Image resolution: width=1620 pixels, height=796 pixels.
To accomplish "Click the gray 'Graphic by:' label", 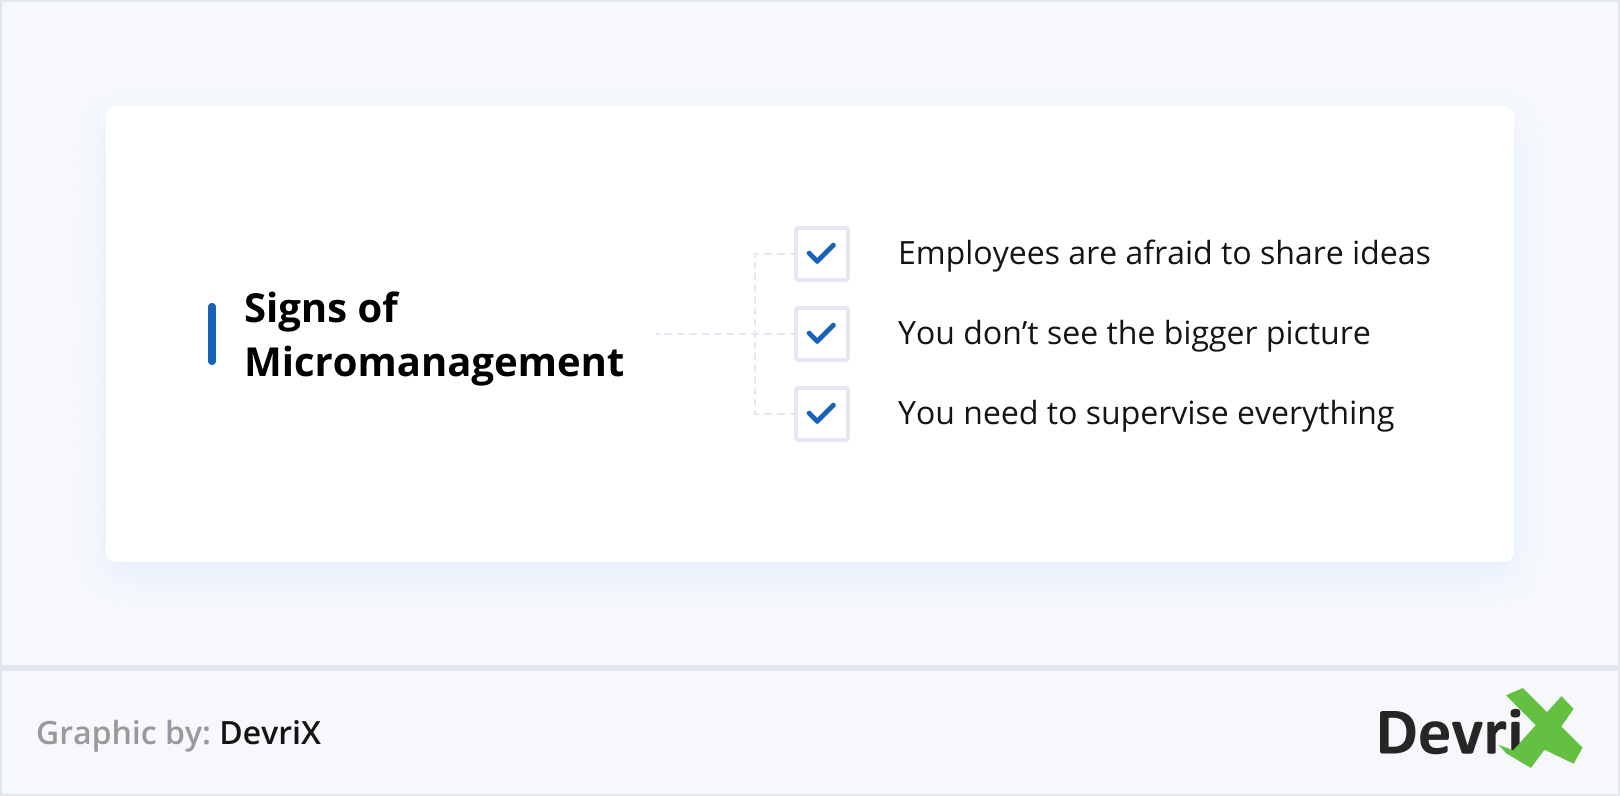I will [123, 733].
